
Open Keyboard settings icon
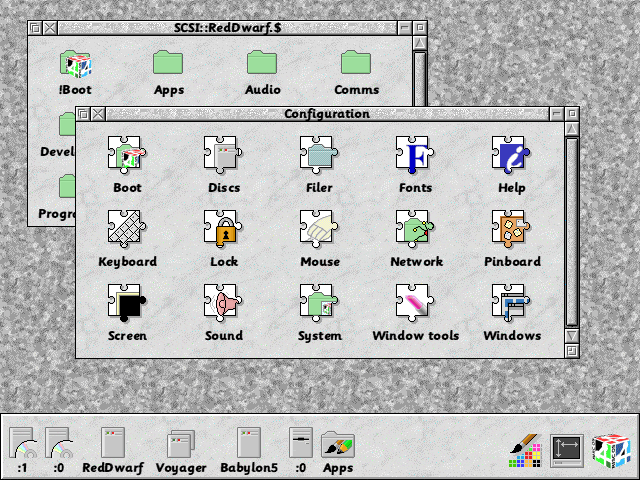127,229
